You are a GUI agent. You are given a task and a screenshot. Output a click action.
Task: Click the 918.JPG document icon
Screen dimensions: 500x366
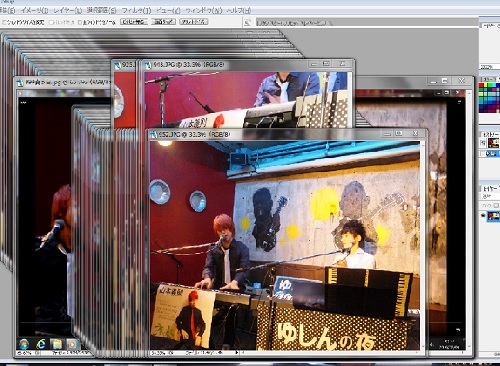click(147, 65)
